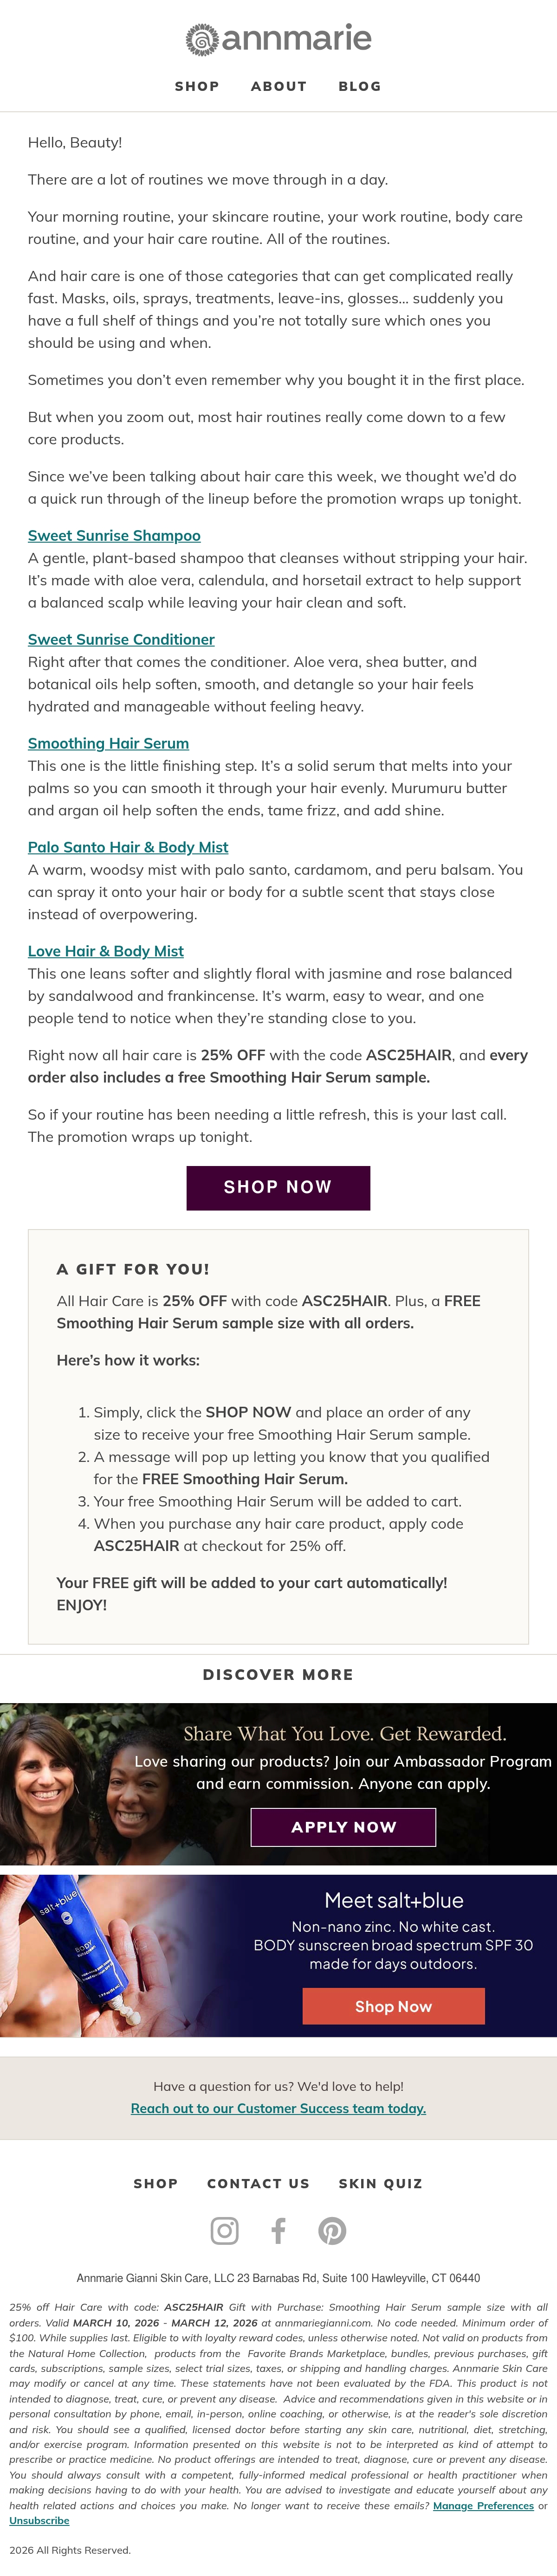Open the Pinterest icon link

click(x=332, y=2230)
